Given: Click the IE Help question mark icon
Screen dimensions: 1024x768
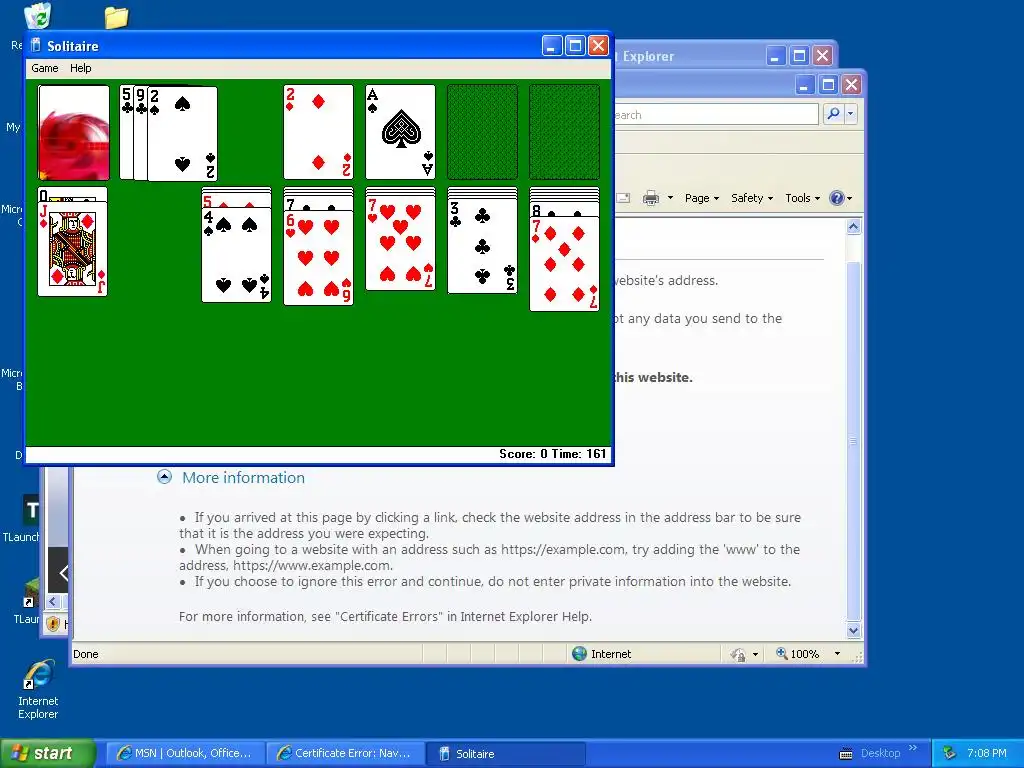Looking at the screenshot, I should pyautogui.click(x=836, y=198).
